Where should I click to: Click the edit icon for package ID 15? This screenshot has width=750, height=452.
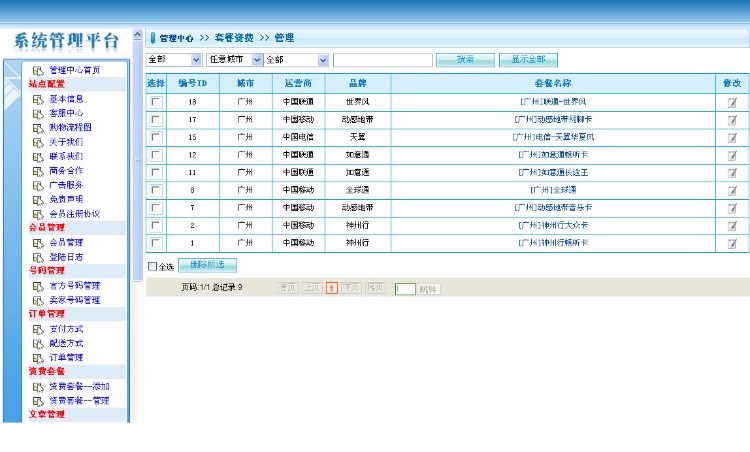coord(732,138)
